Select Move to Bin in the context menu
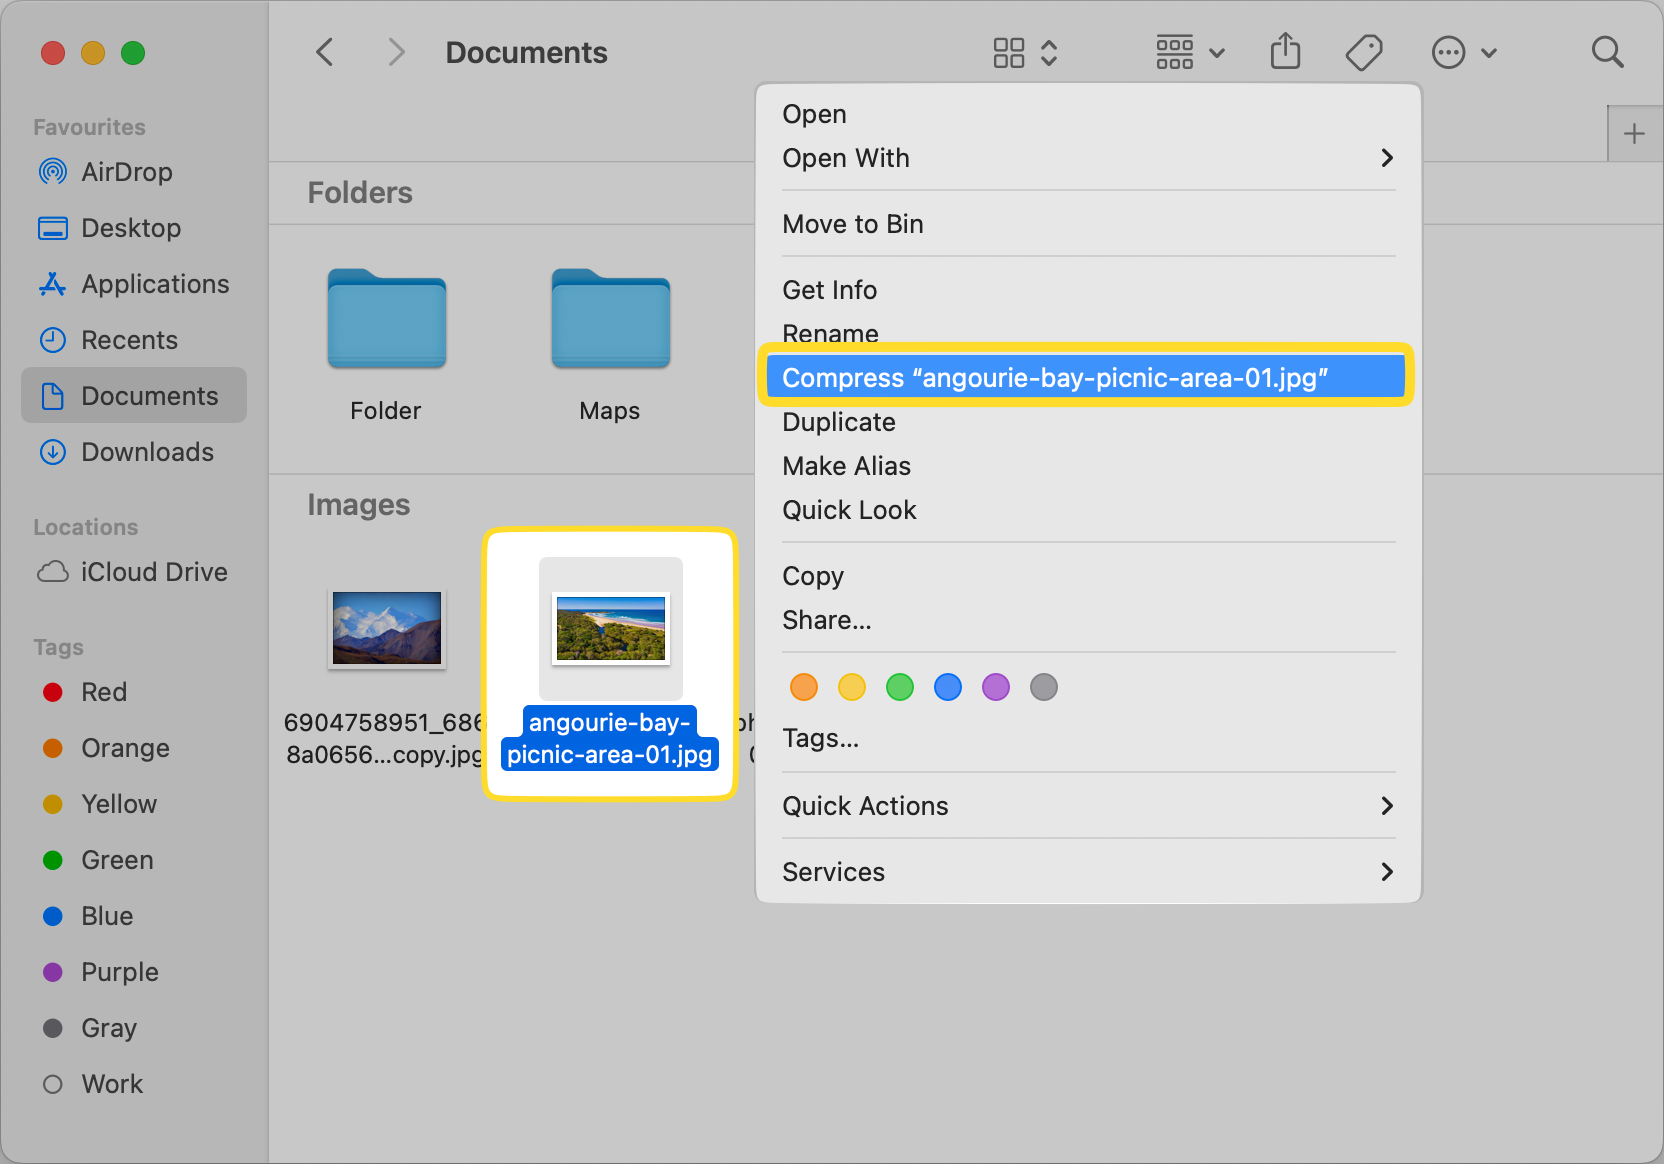 [x=852, y=223]
